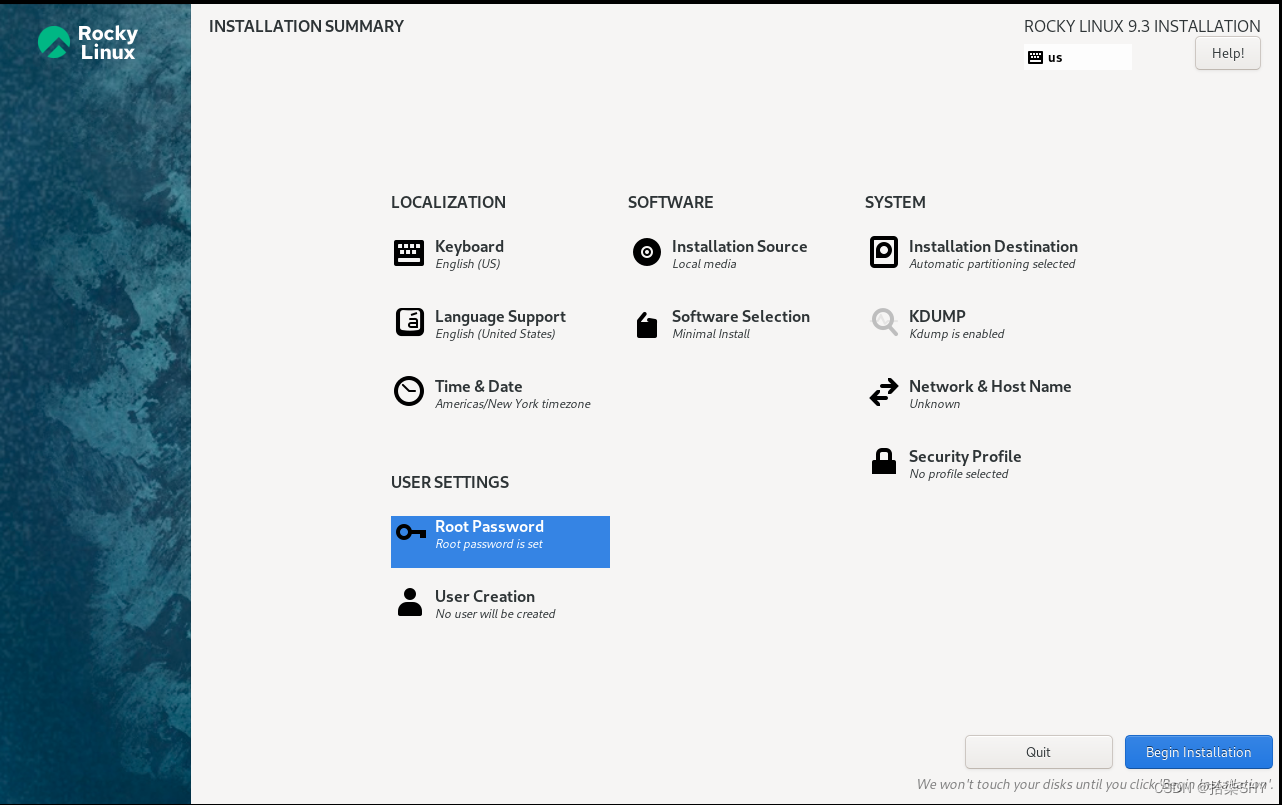Open the Installation Destination label
The image size is (1282, 805).
(x=993, y=246)
